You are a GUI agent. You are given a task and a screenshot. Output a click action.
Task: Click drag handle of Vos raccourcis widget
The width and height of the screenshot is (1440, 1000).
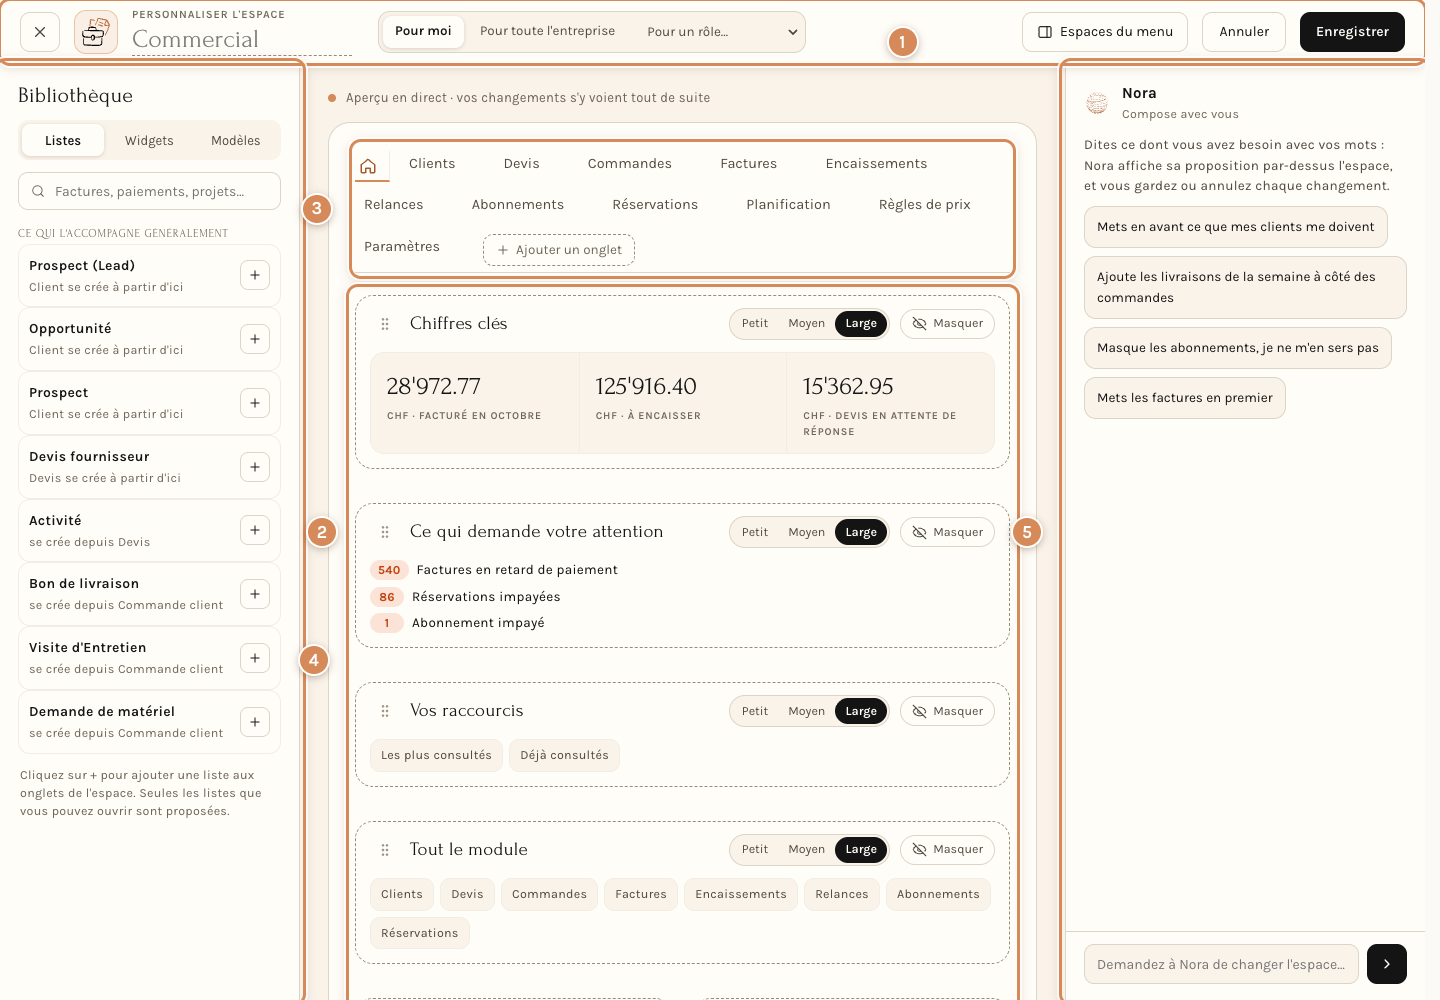tap(385, 711)
